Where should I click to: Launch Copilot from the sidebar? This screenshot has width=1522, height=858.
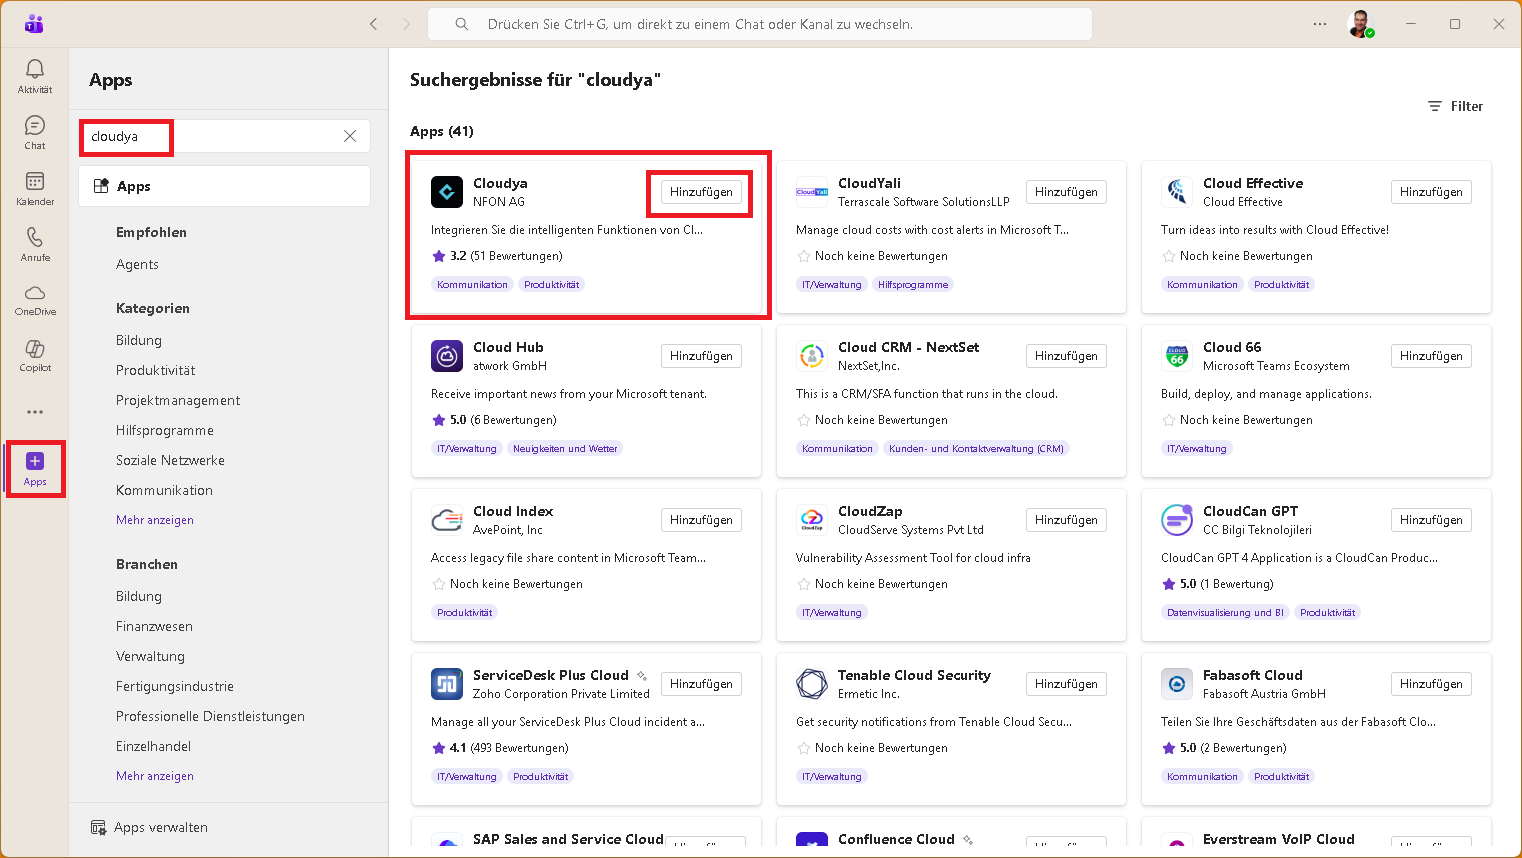(35, 354)
